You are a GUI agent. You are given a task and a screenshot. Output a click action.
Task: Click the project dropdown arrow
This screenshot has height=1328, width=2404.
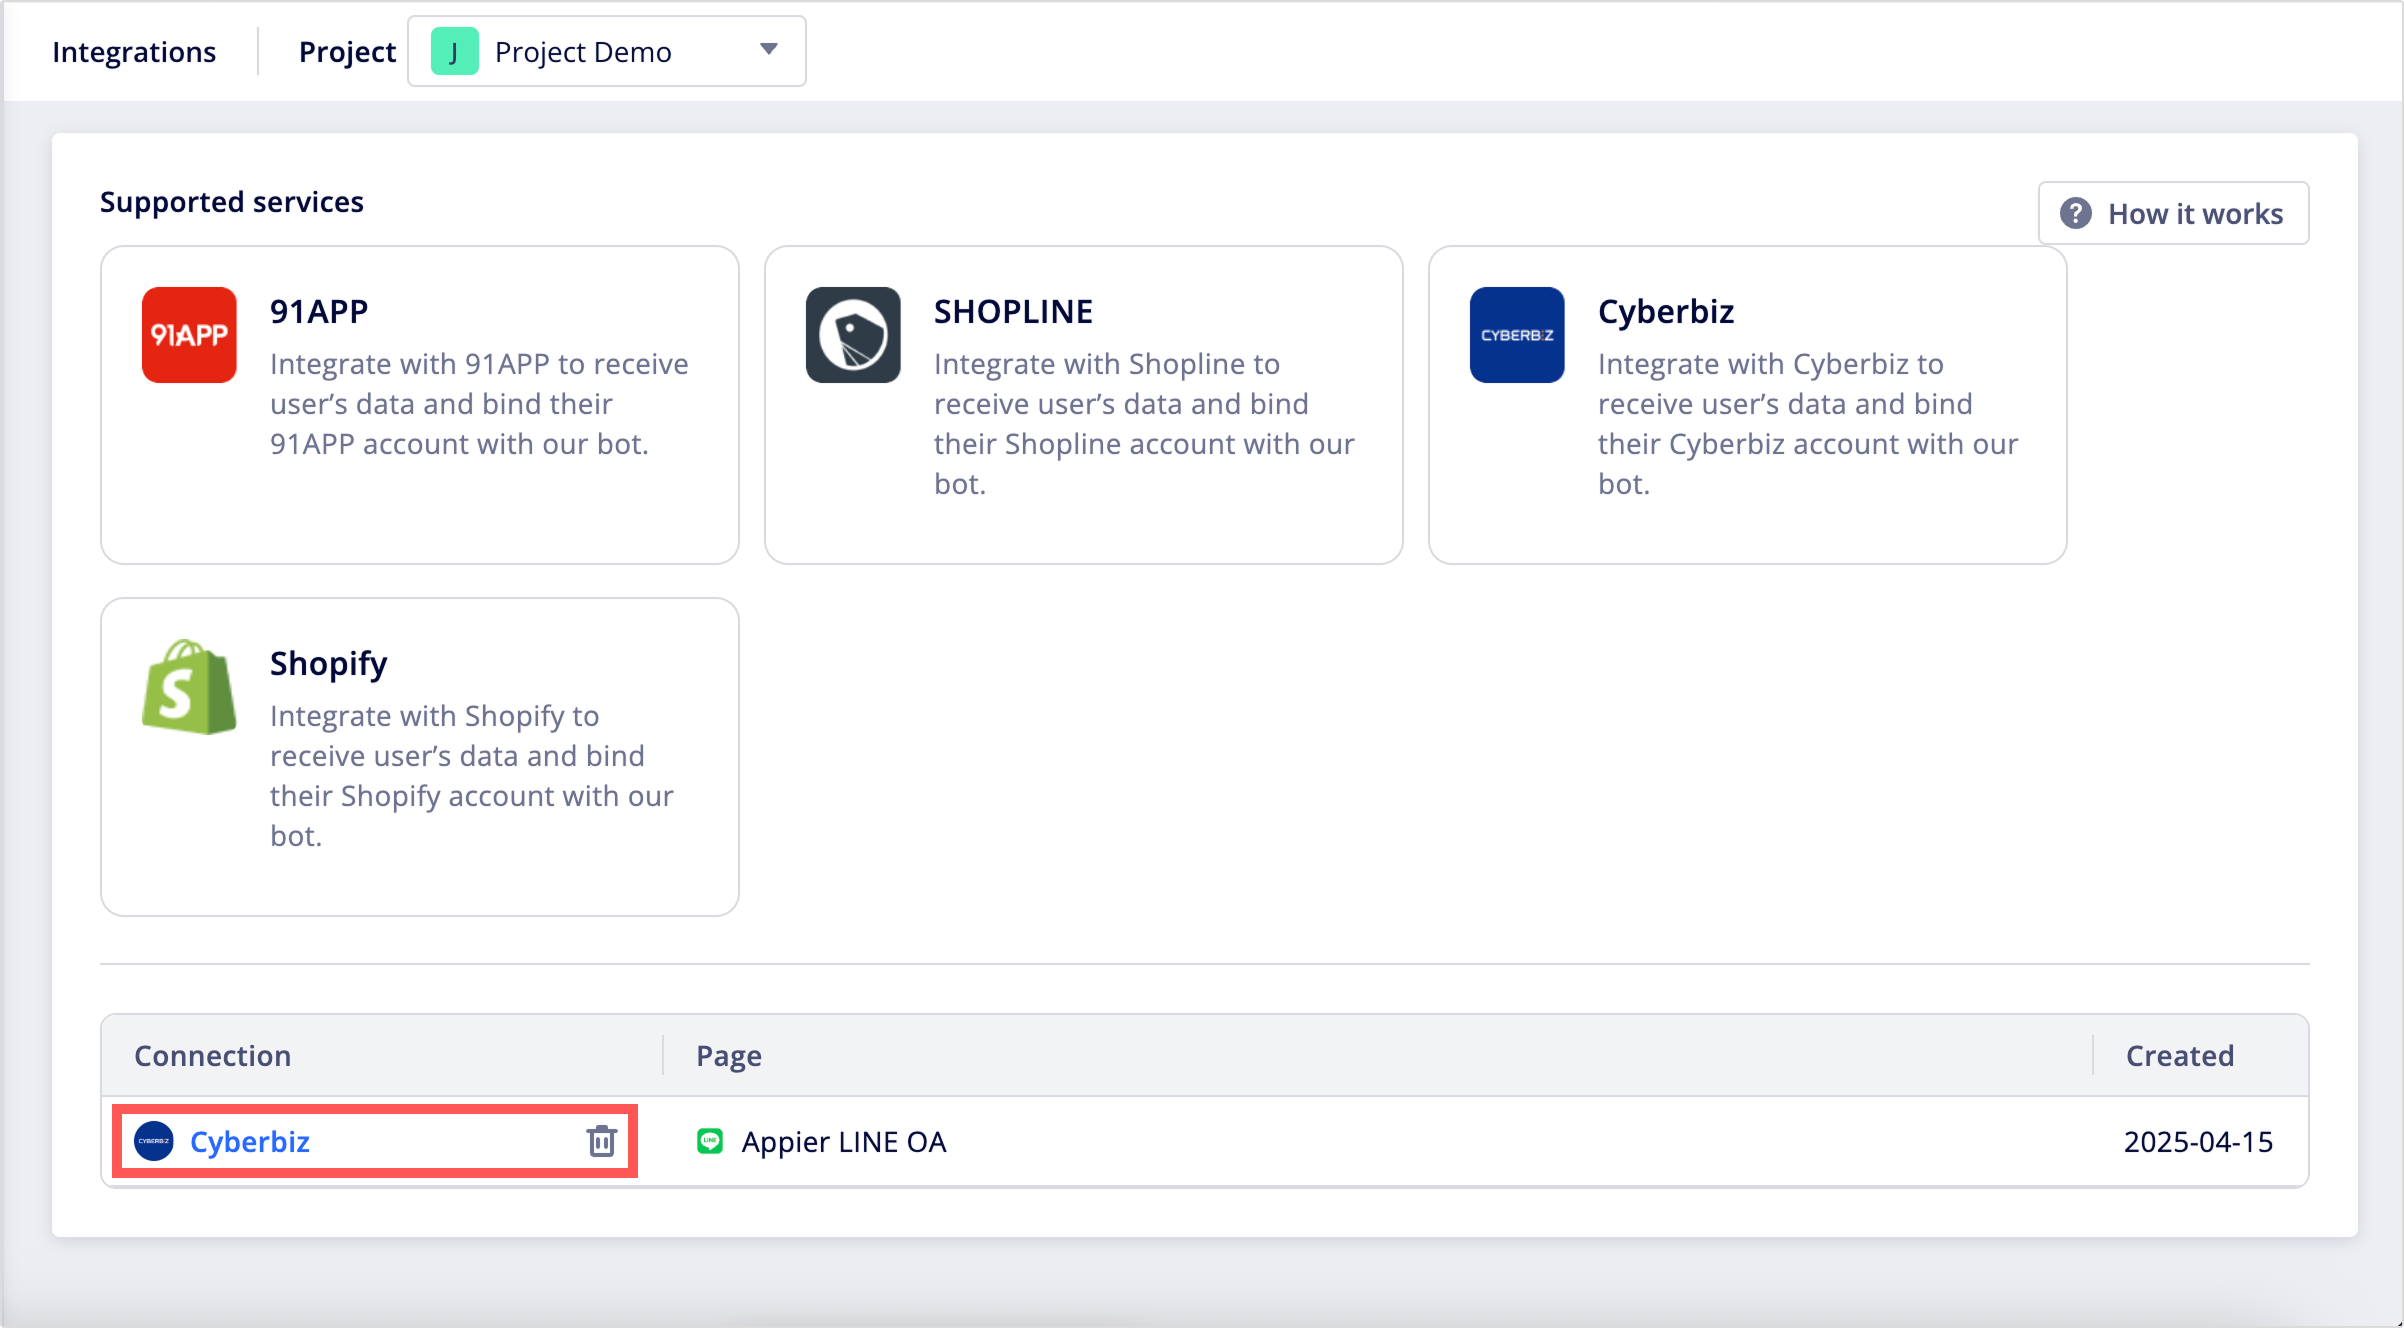(x=769, y=49)
